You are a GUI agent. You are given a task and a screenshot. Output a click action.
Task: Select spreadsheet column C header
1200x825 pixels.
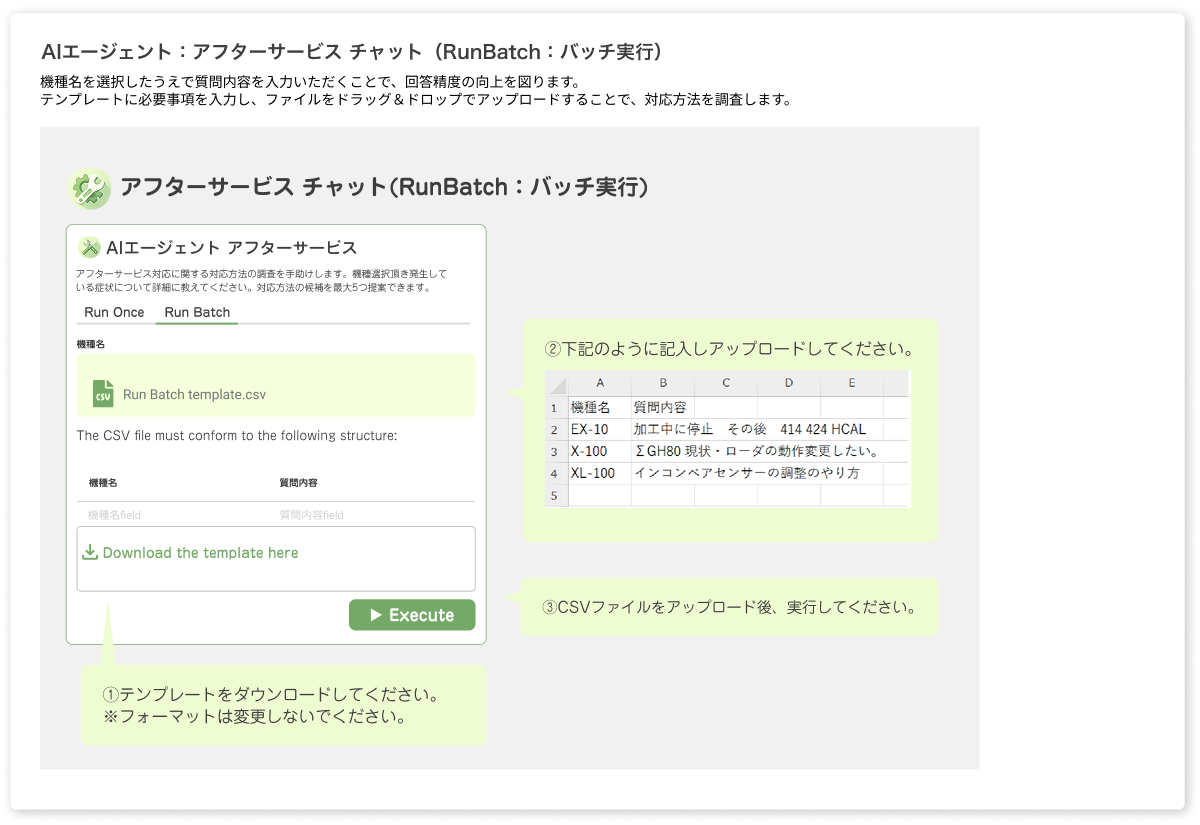click(726, 383)
